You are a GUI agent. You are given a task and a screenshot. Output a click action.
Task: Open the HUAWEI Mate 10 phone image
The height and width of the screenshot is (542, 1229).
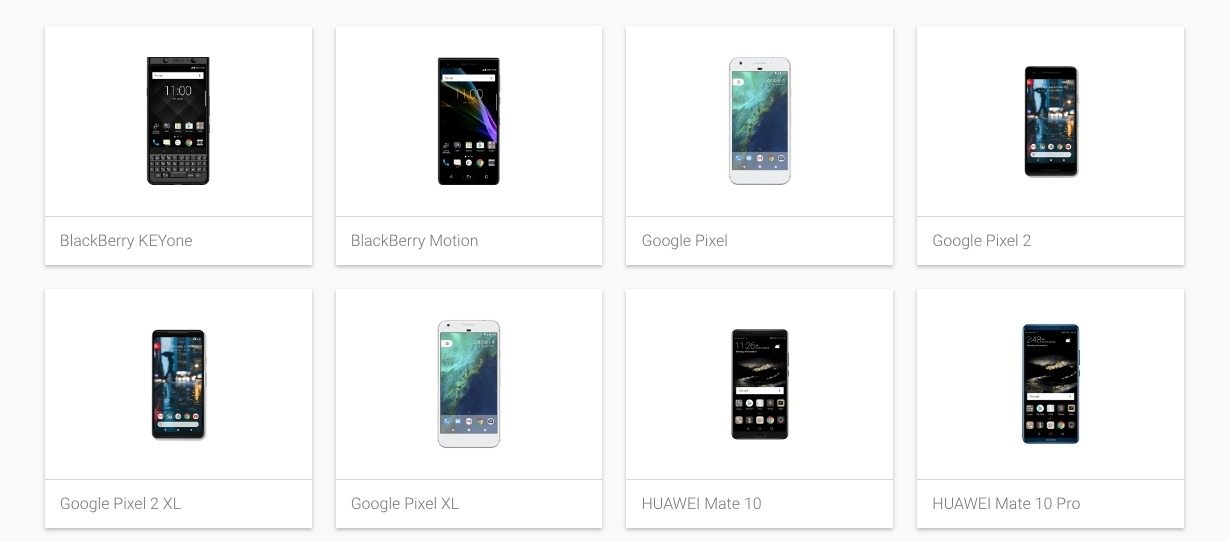point(759,384)
